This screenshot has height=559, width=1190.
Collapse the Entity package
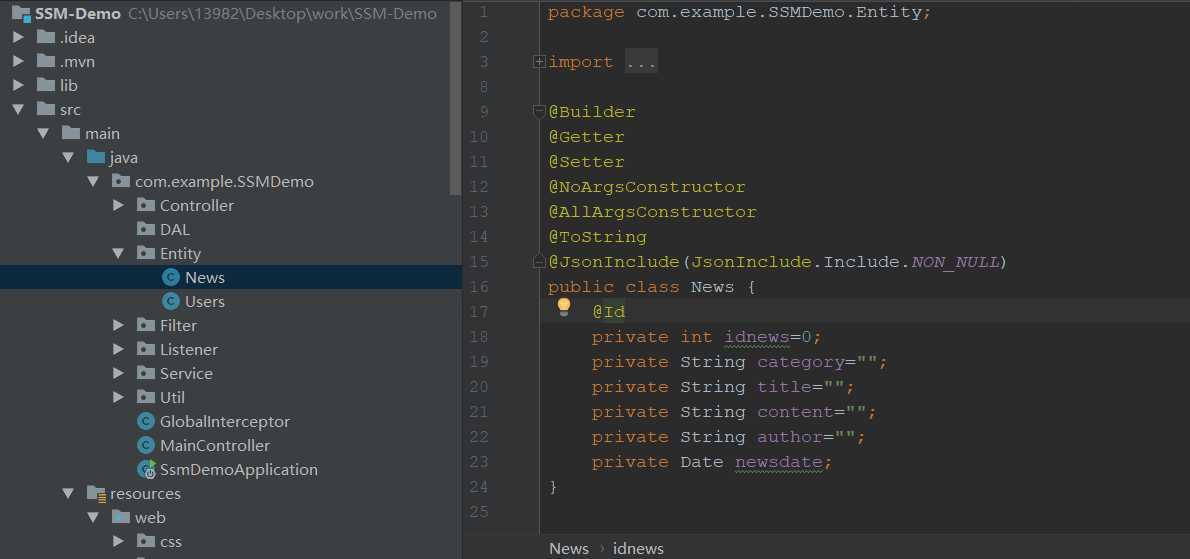118,253
